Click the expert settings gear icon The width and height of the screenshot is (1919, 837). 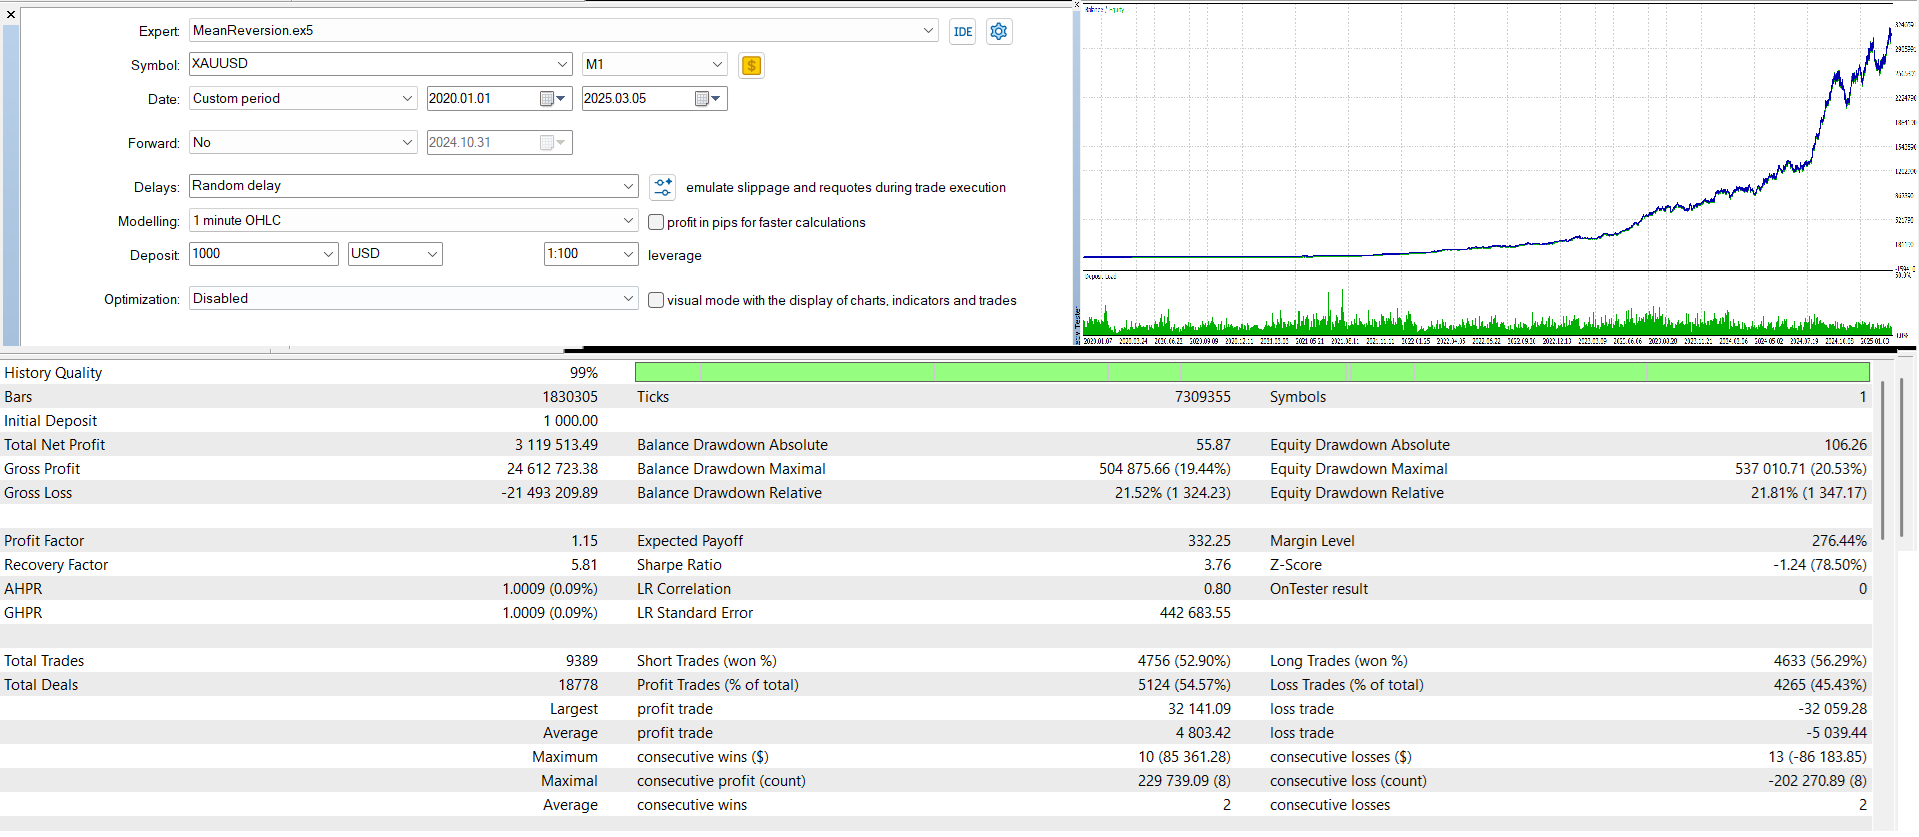tap(998, 32)
